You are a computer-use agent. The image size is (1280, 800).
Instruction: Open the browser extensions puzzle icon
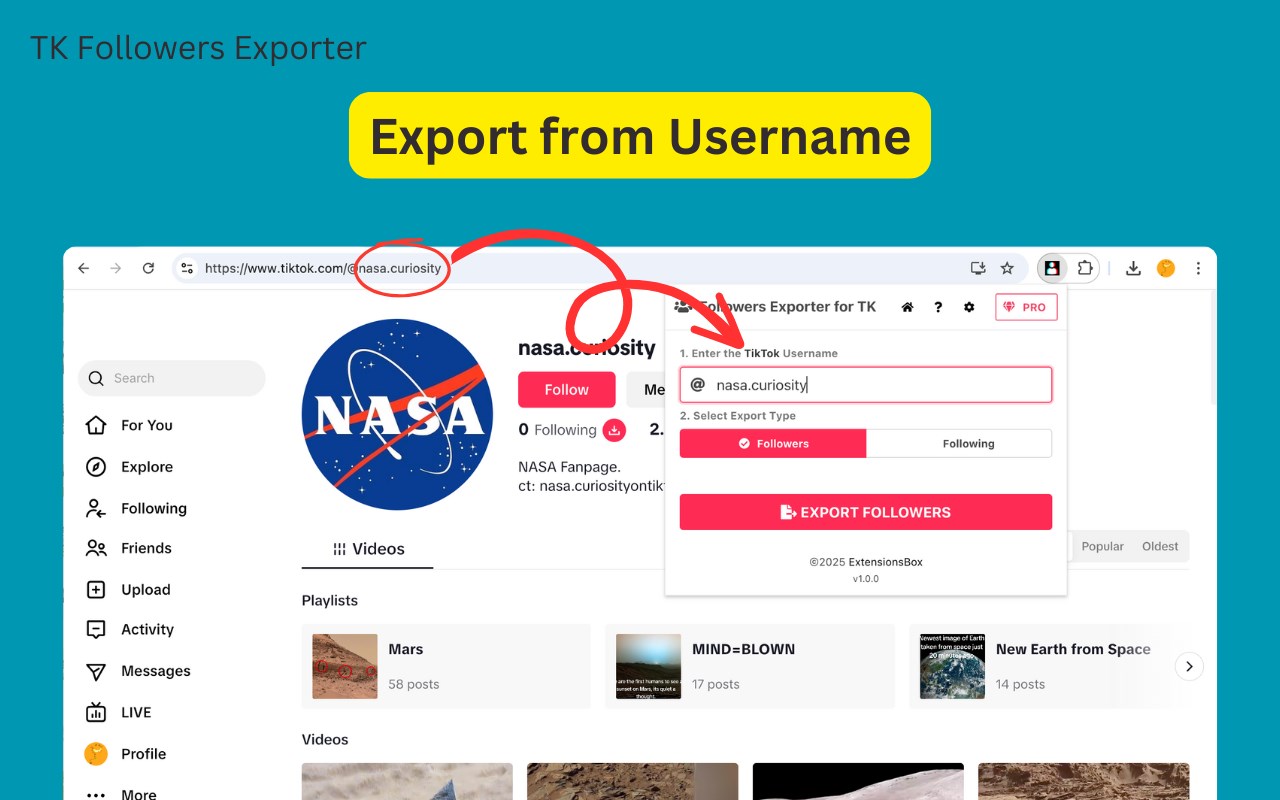pyautogui.click(x=1085, y=268)
